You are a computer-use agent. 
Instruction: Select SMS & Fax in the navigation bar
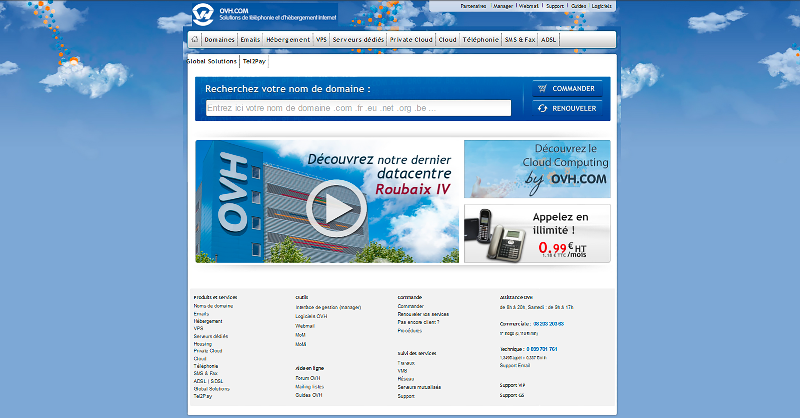520,39
